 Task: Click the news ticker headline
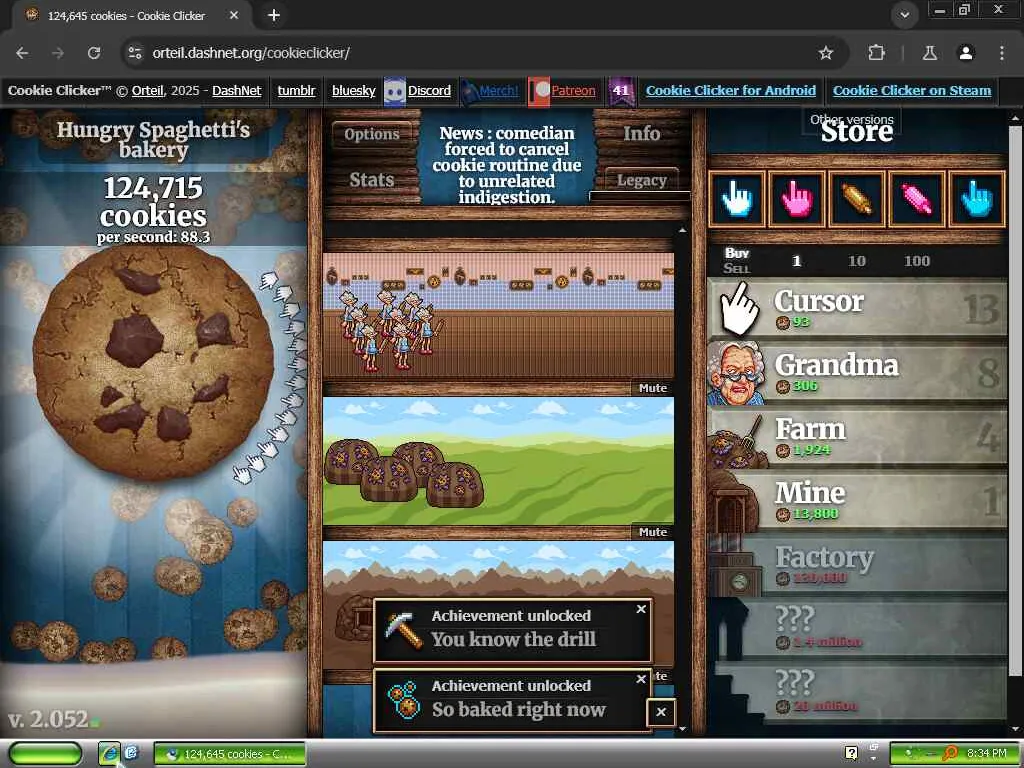click(x=506, y=165)
